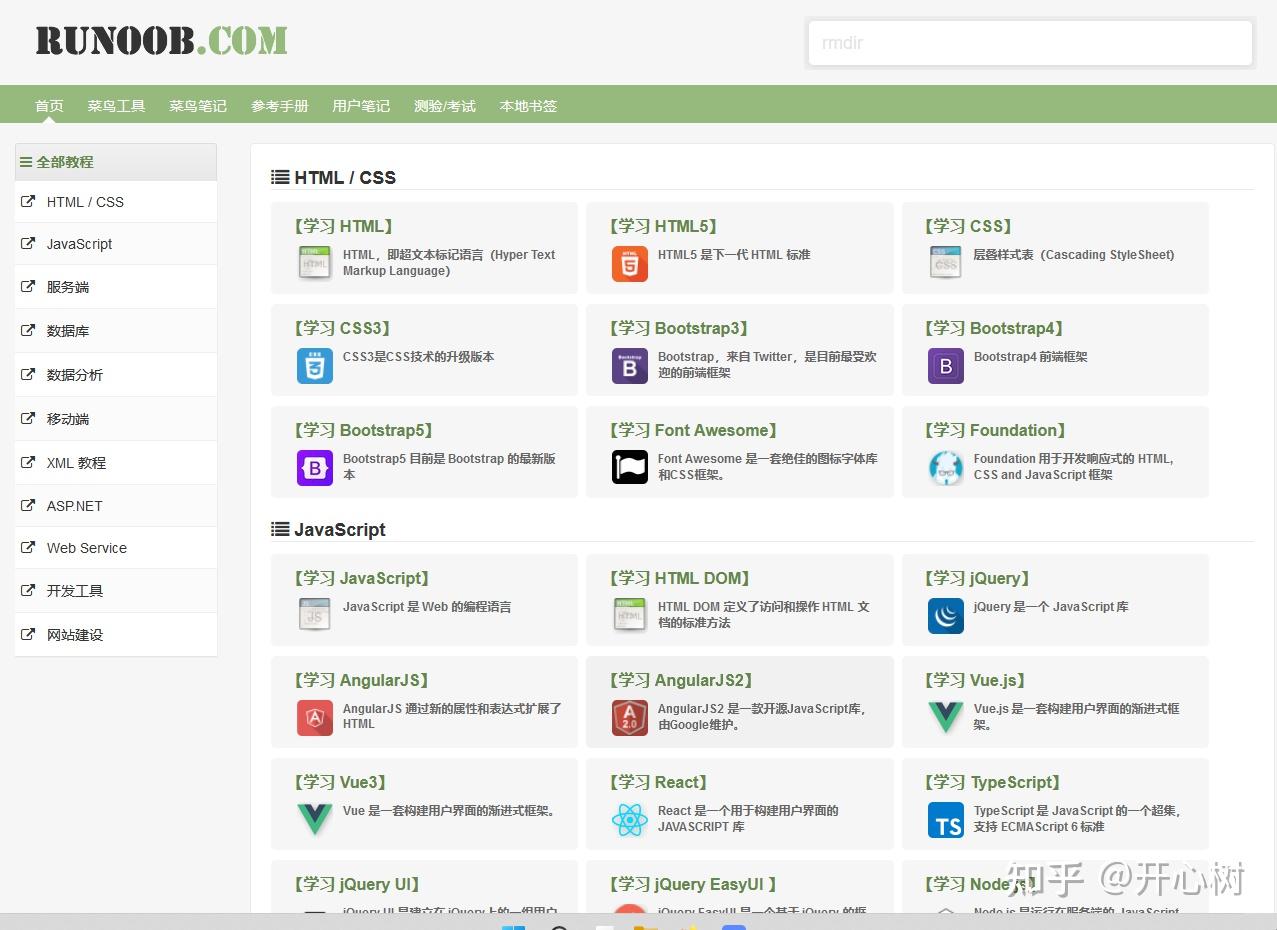This screenshot has width=1277, height=930.
Task: Click description 'JavaScript 是 Web 的编程语言'
Action: [427, 606]
